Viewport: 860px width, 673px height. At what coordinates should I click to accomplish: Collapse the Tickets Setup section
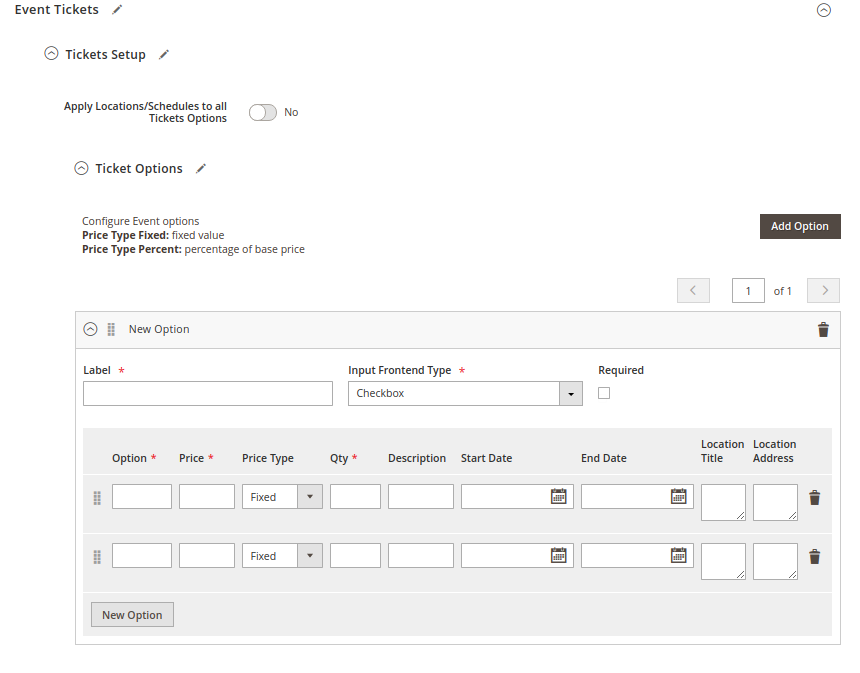(52, 55)
